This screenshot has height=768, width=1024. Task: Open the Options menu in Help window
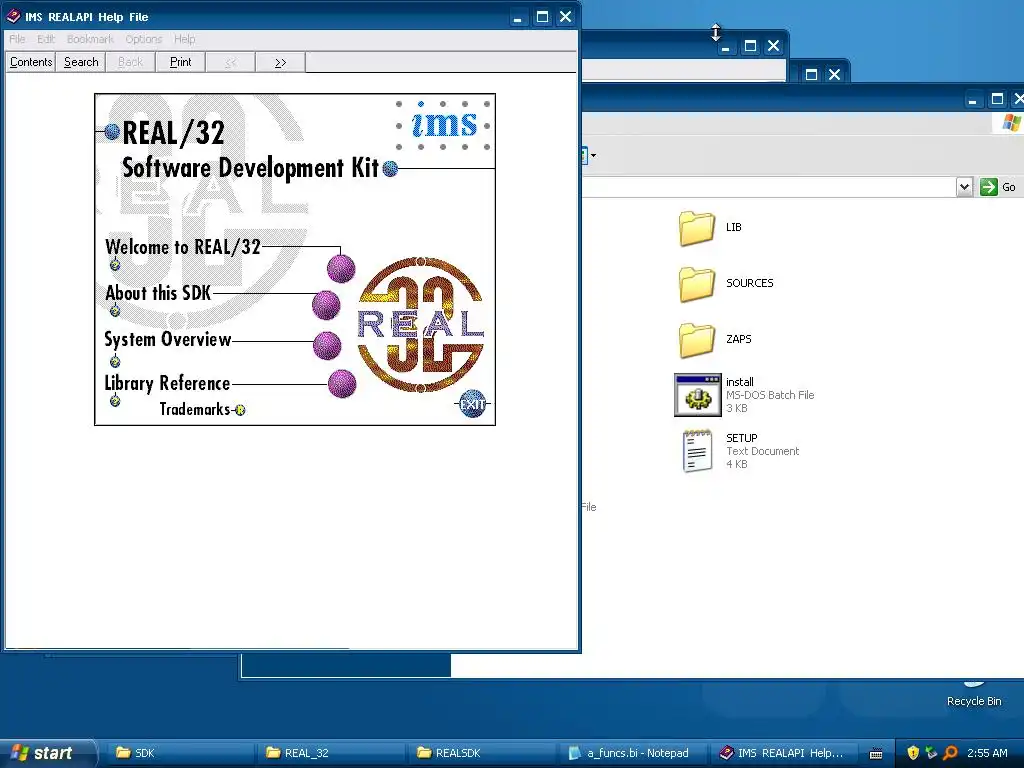(x=144, y=39)
